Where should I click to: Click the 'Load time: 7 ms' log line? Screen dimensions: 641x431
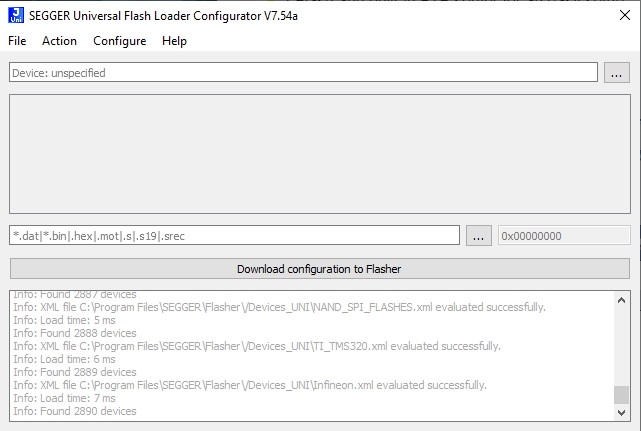coord(64,398)
